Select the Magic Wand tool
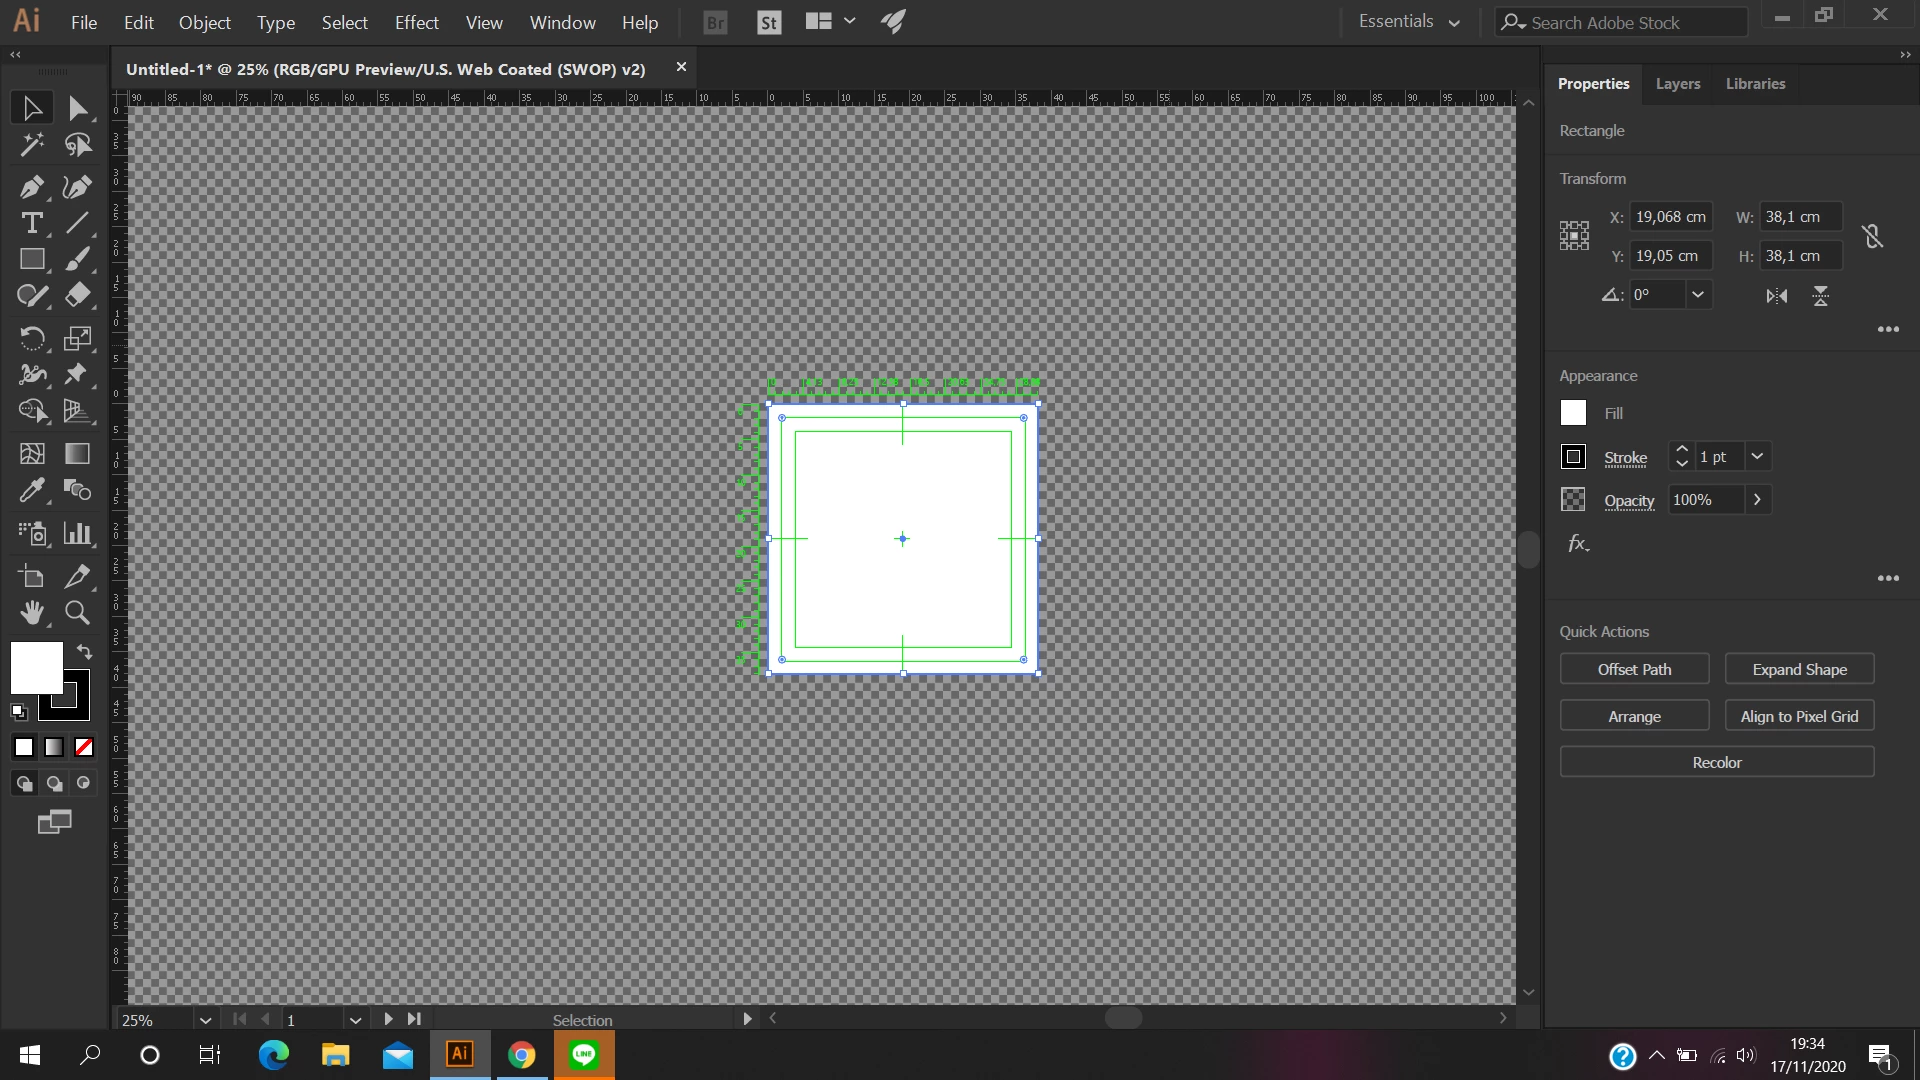 coord(31,145)
